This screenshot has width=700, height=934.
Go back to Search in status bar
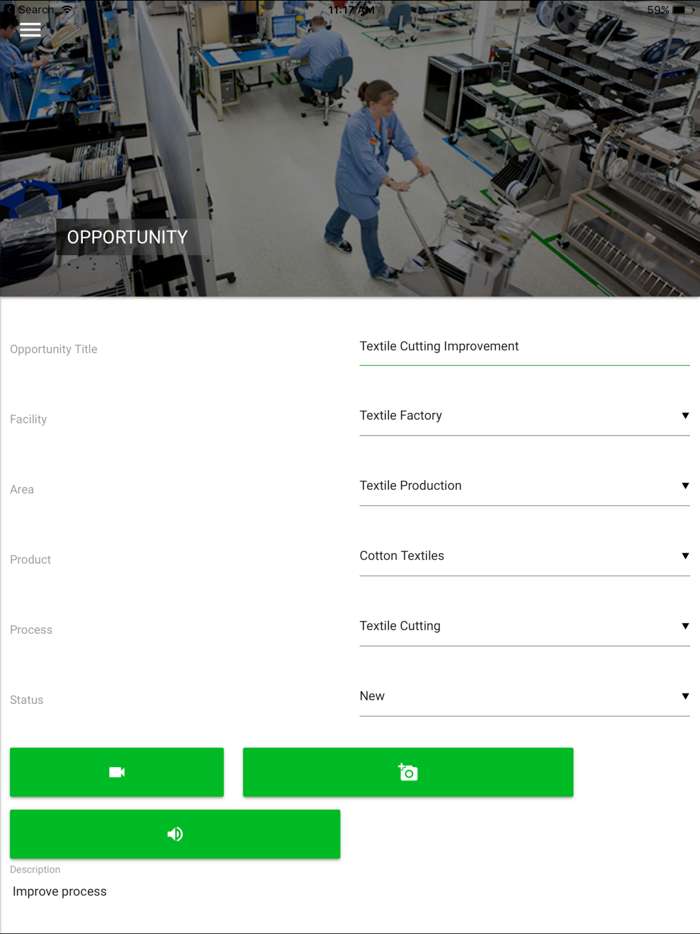(x=30, y=10)
